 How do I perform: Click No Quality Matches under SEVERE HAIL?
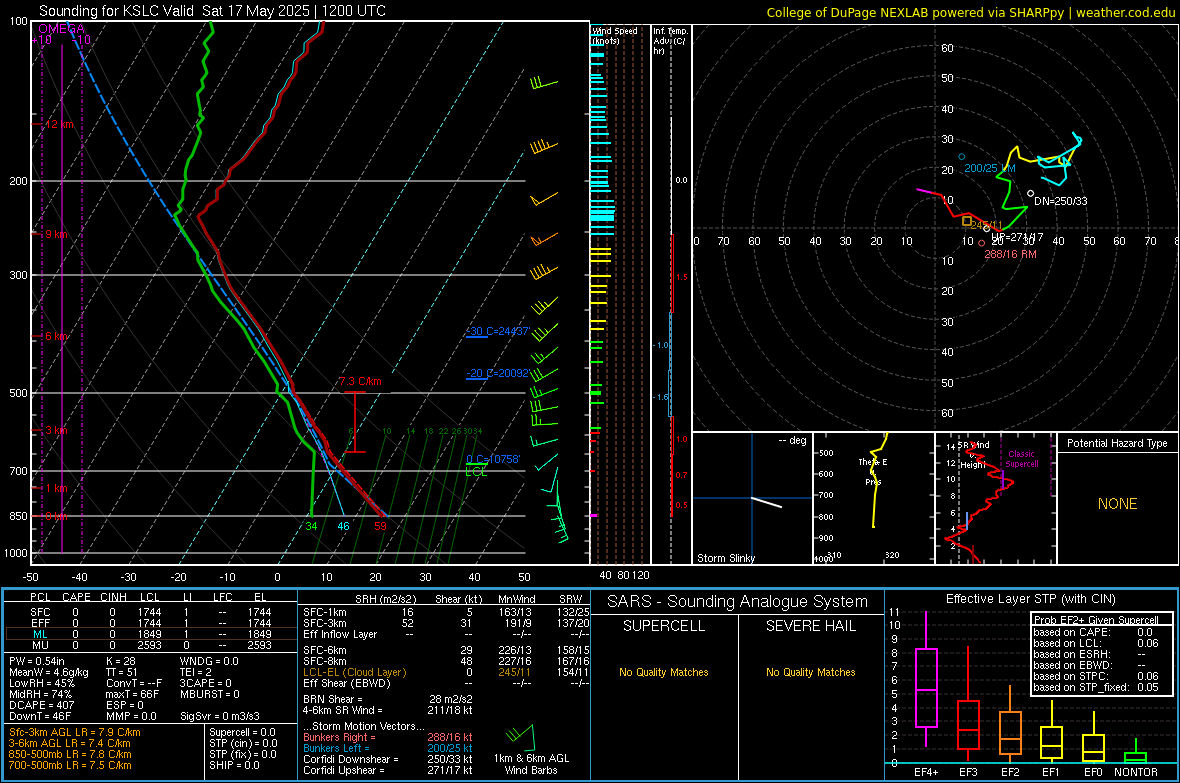point(810,672)
